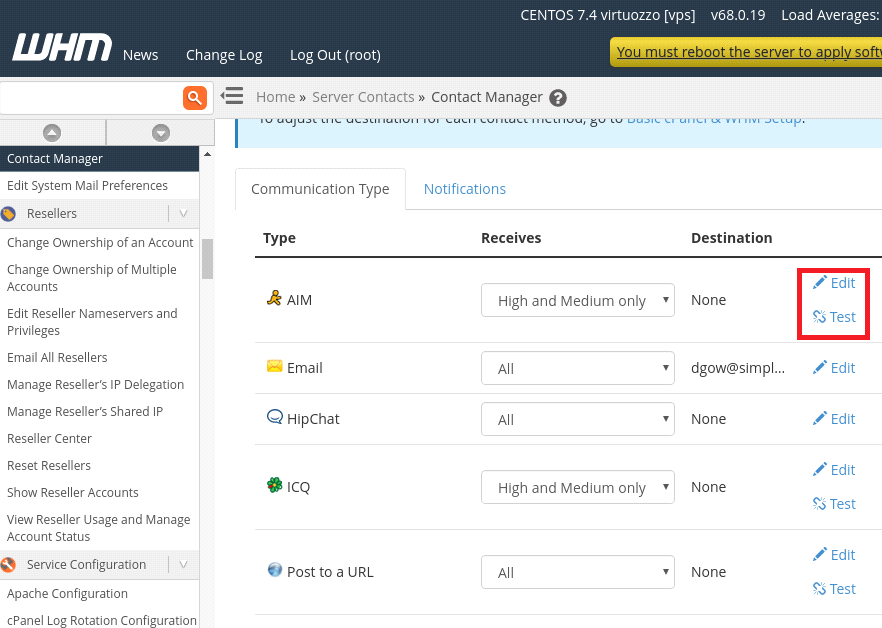Open the HipChat Receives dropdown

coord(578,419)
